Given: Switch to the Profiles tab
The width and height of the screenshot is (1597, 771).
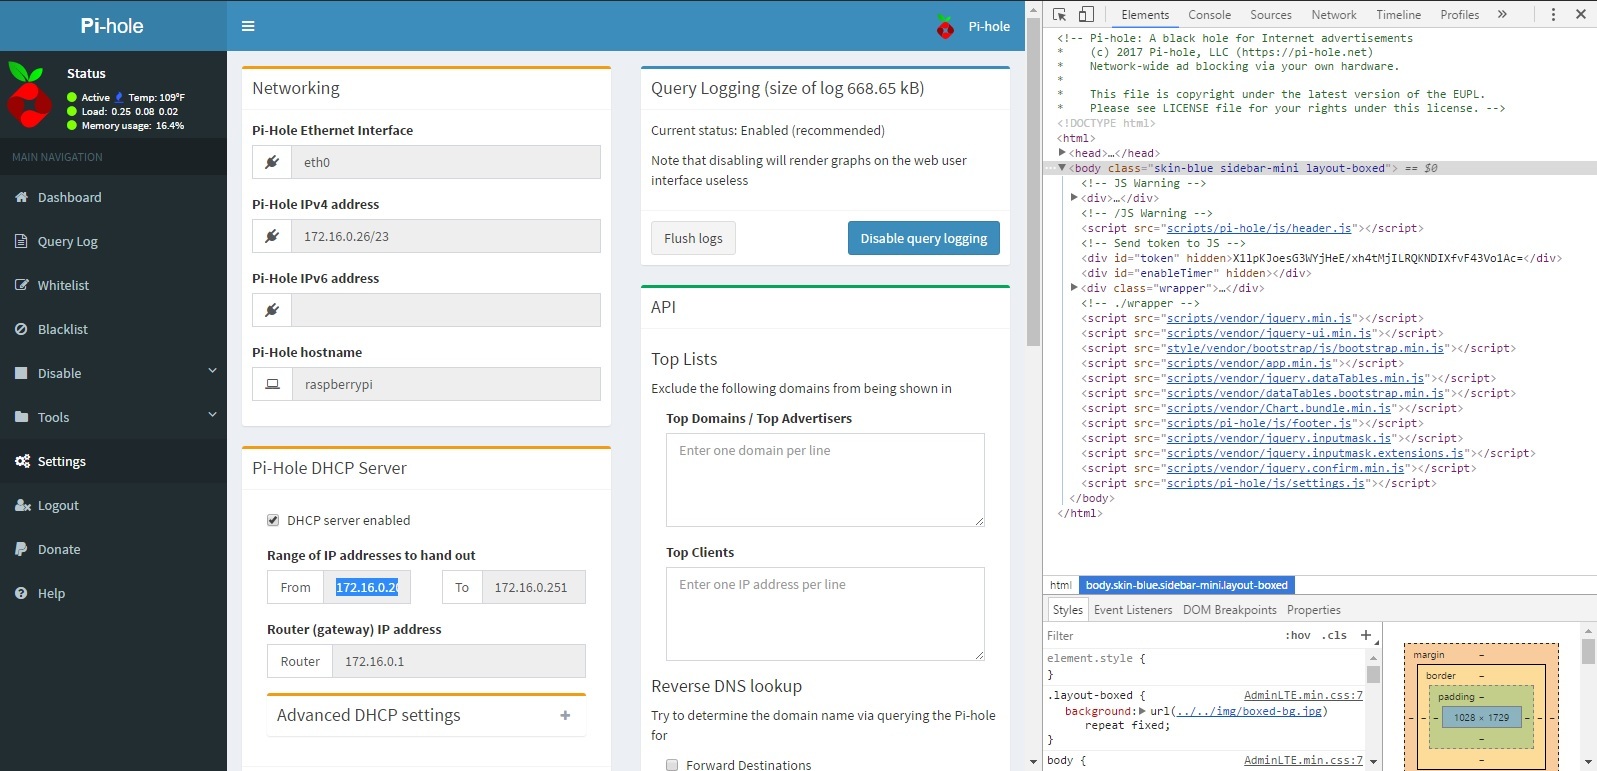Looking at the screenshot, I should point(1459,15).
